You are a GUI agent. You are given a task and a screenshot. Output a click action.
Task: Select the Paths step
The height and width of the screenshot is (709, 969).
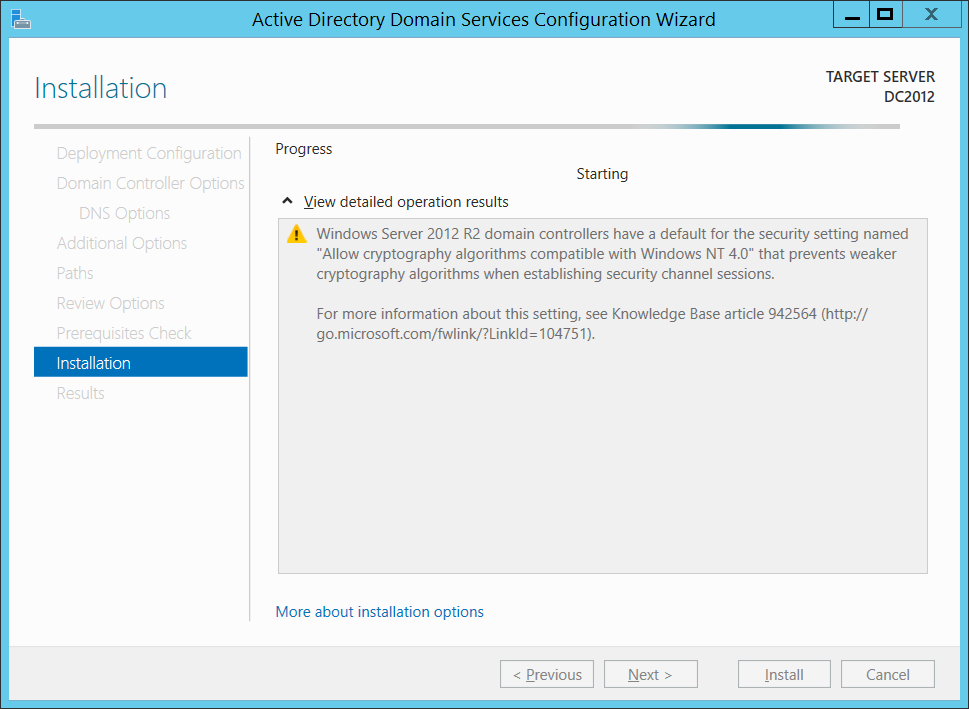[75, 273]
